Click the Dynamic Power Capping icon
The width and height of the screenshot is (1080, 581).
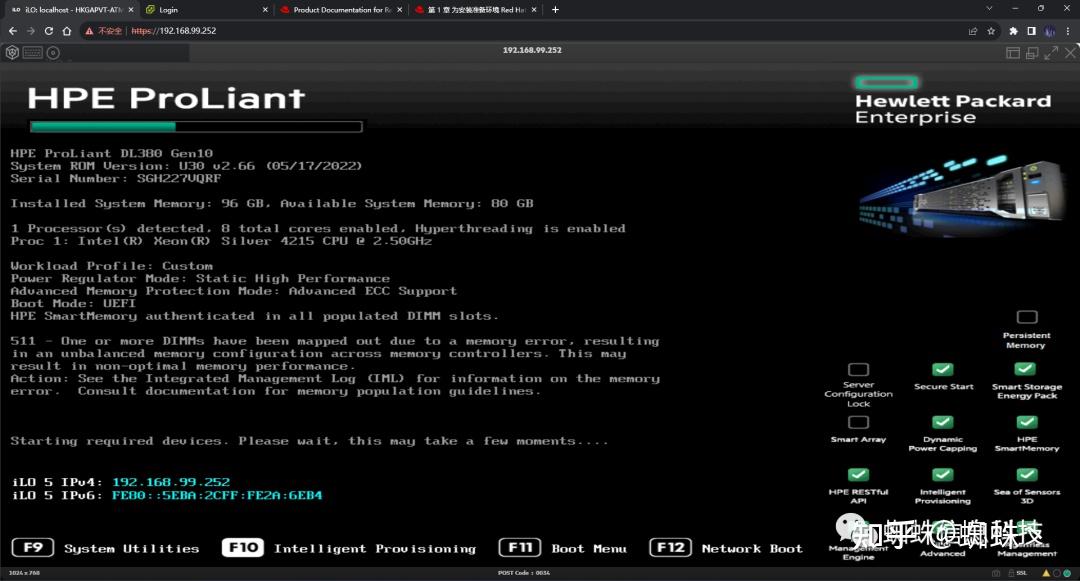coord(943,421)
